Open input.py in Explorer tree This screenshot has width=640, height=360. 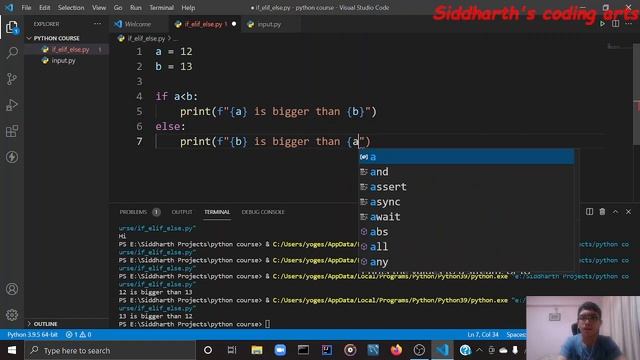coord(63,60)
